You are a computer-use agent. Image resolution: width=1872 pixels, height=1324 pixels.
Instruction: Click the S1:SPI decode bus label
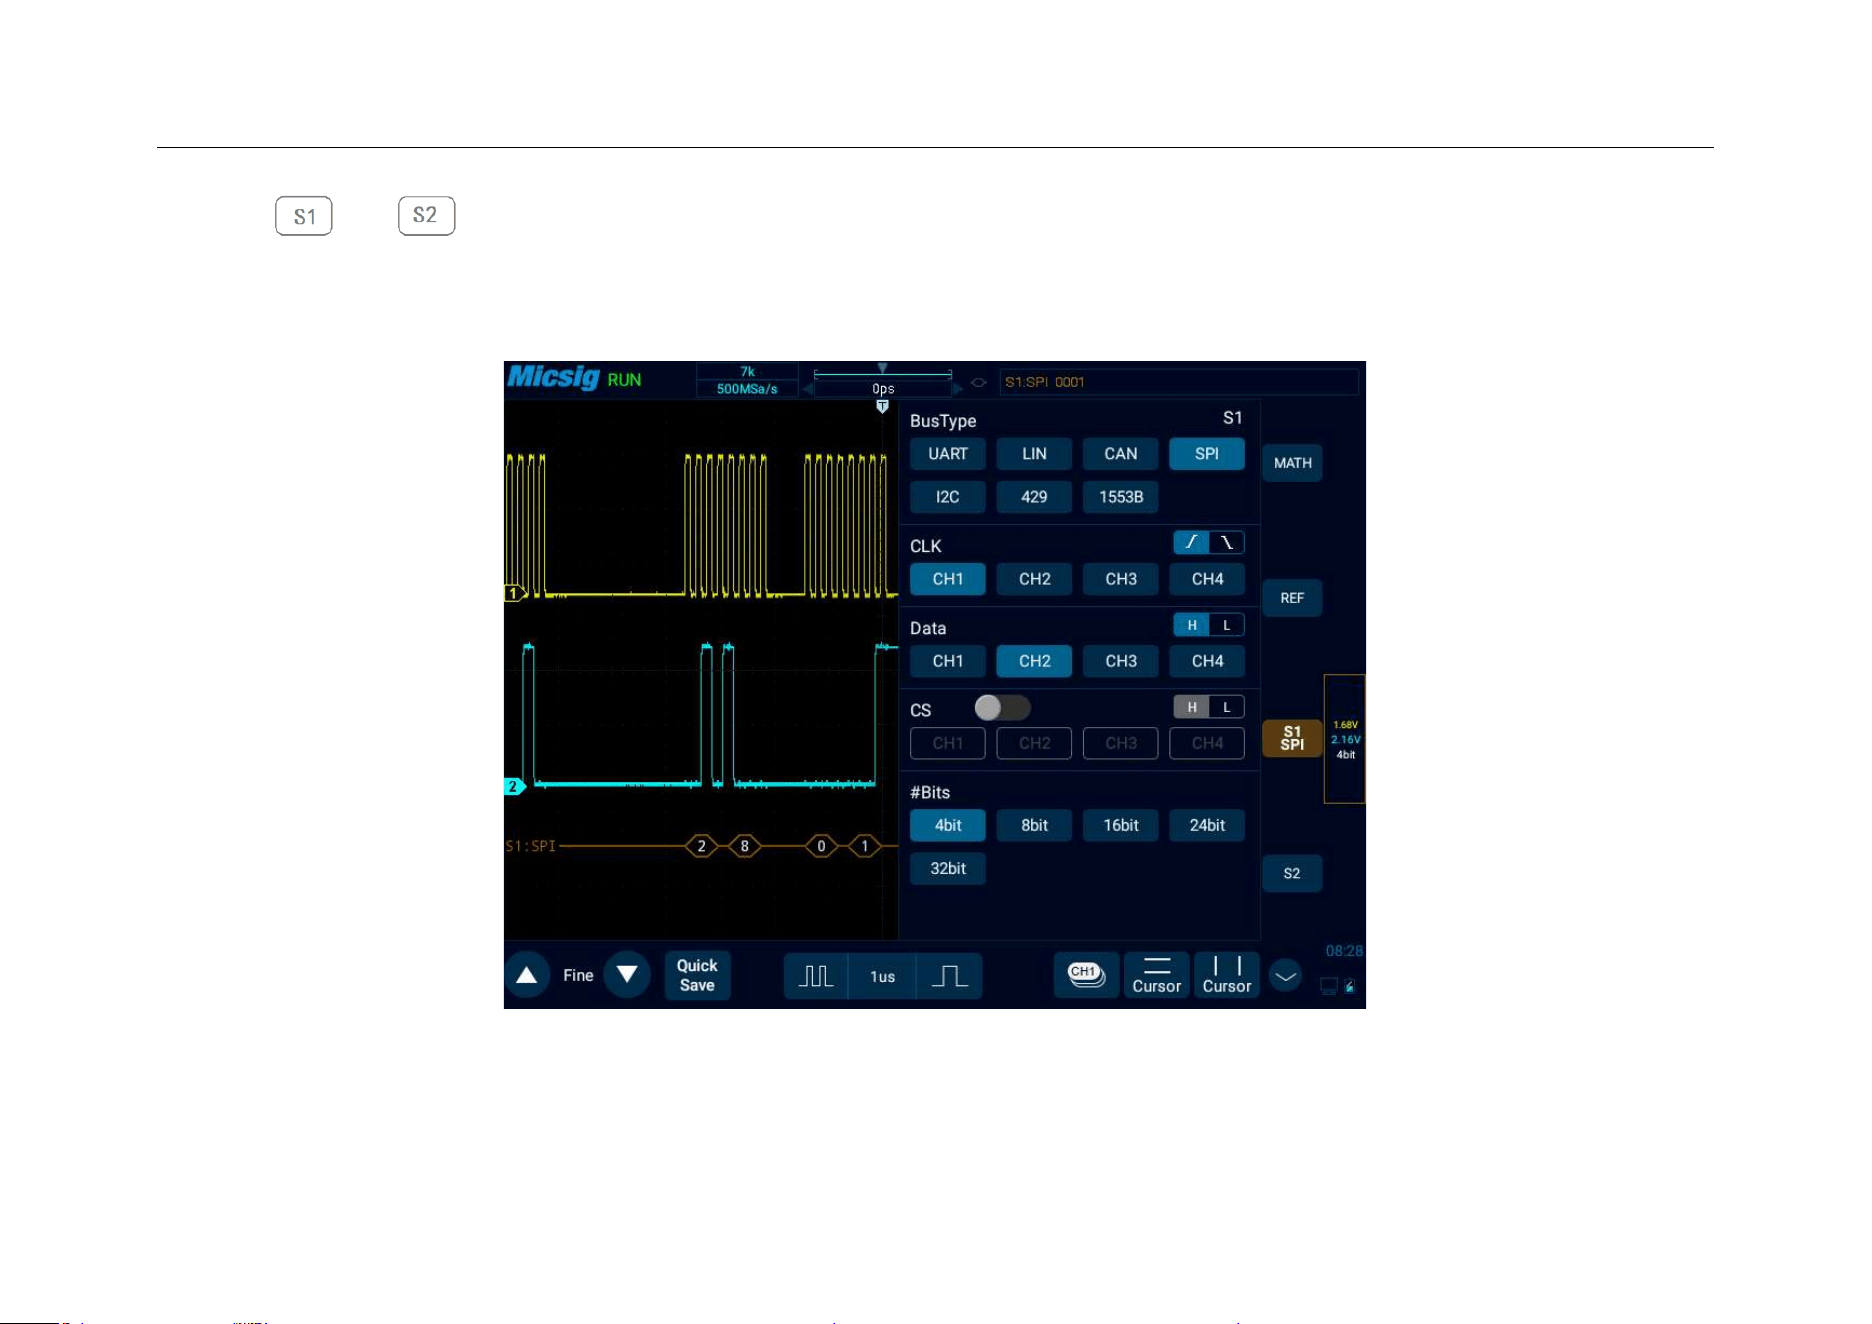530,846
